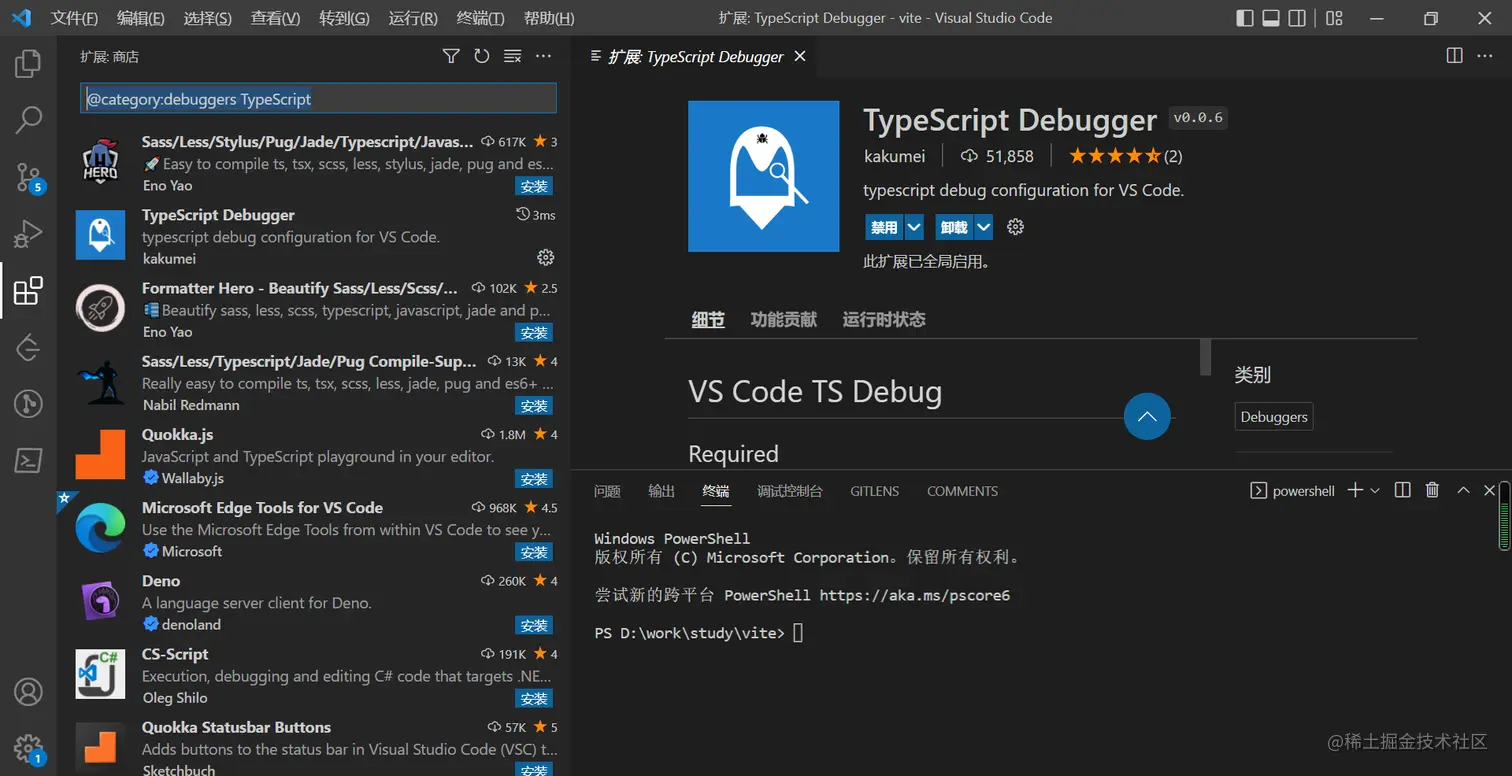Select the Debuggers category tag

point(1273,417)
